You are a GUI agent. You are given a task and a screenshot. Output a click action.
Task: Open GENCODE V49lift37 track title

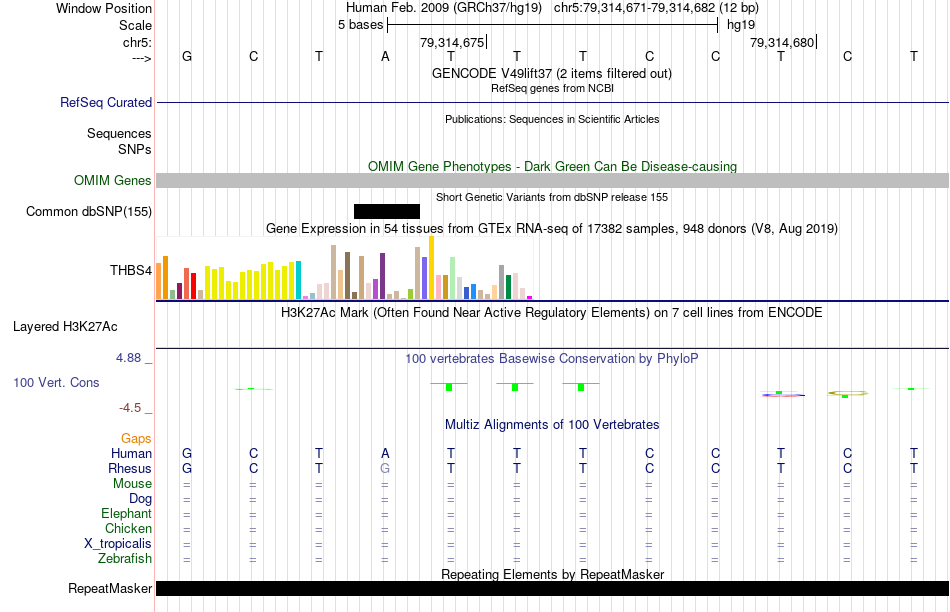coord(552,73)
